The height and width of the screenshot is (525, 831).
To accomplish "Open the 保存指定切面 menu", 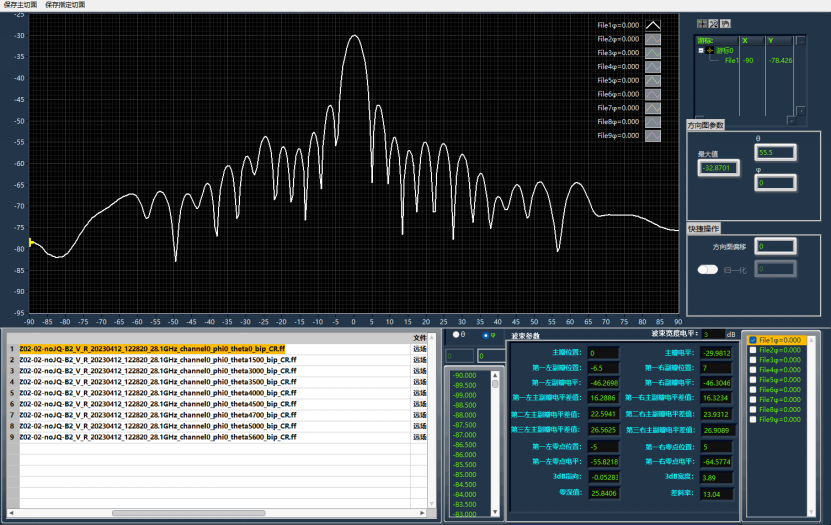I will pos(65,5).
